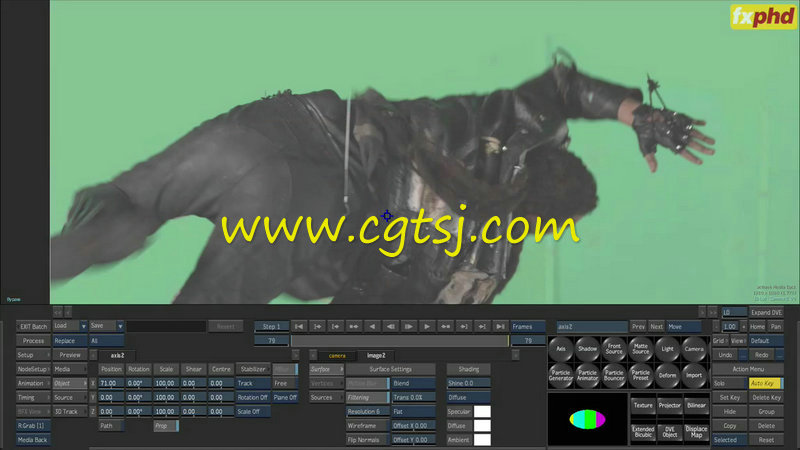Viewport: 800px width, 450px height.
Task: Add a Light node
Action: [x=667, y=349]
